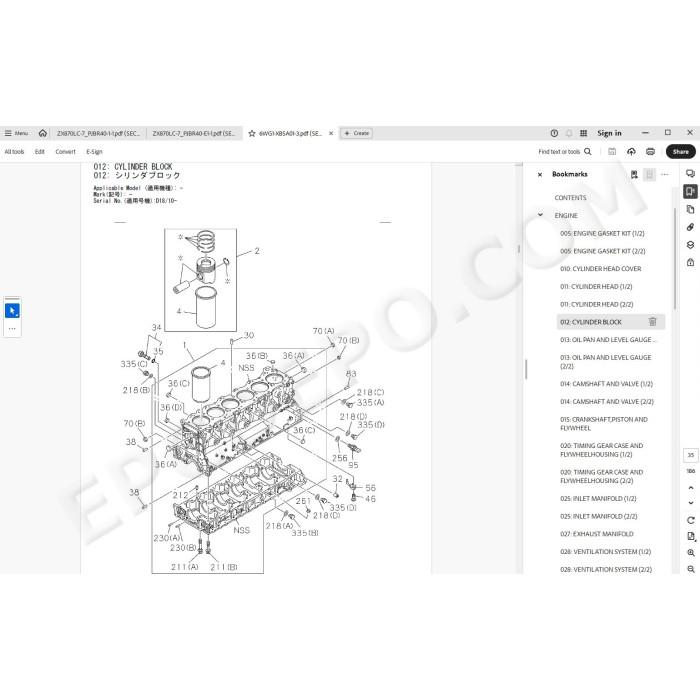Open the ENGINE bookmark
Image resolution: width=700 pixels, height=700 pixels.
coord(566,215)
